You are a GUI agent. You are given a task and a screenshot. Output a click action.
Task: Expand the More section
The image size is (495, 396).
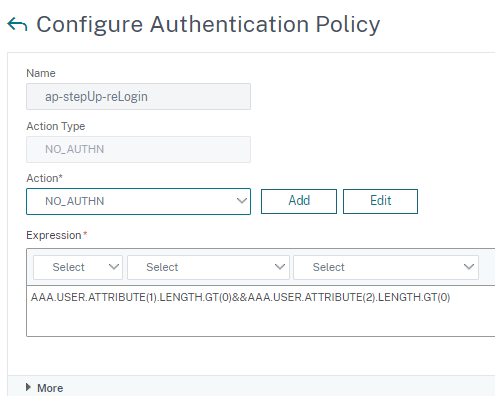point(44,388)
